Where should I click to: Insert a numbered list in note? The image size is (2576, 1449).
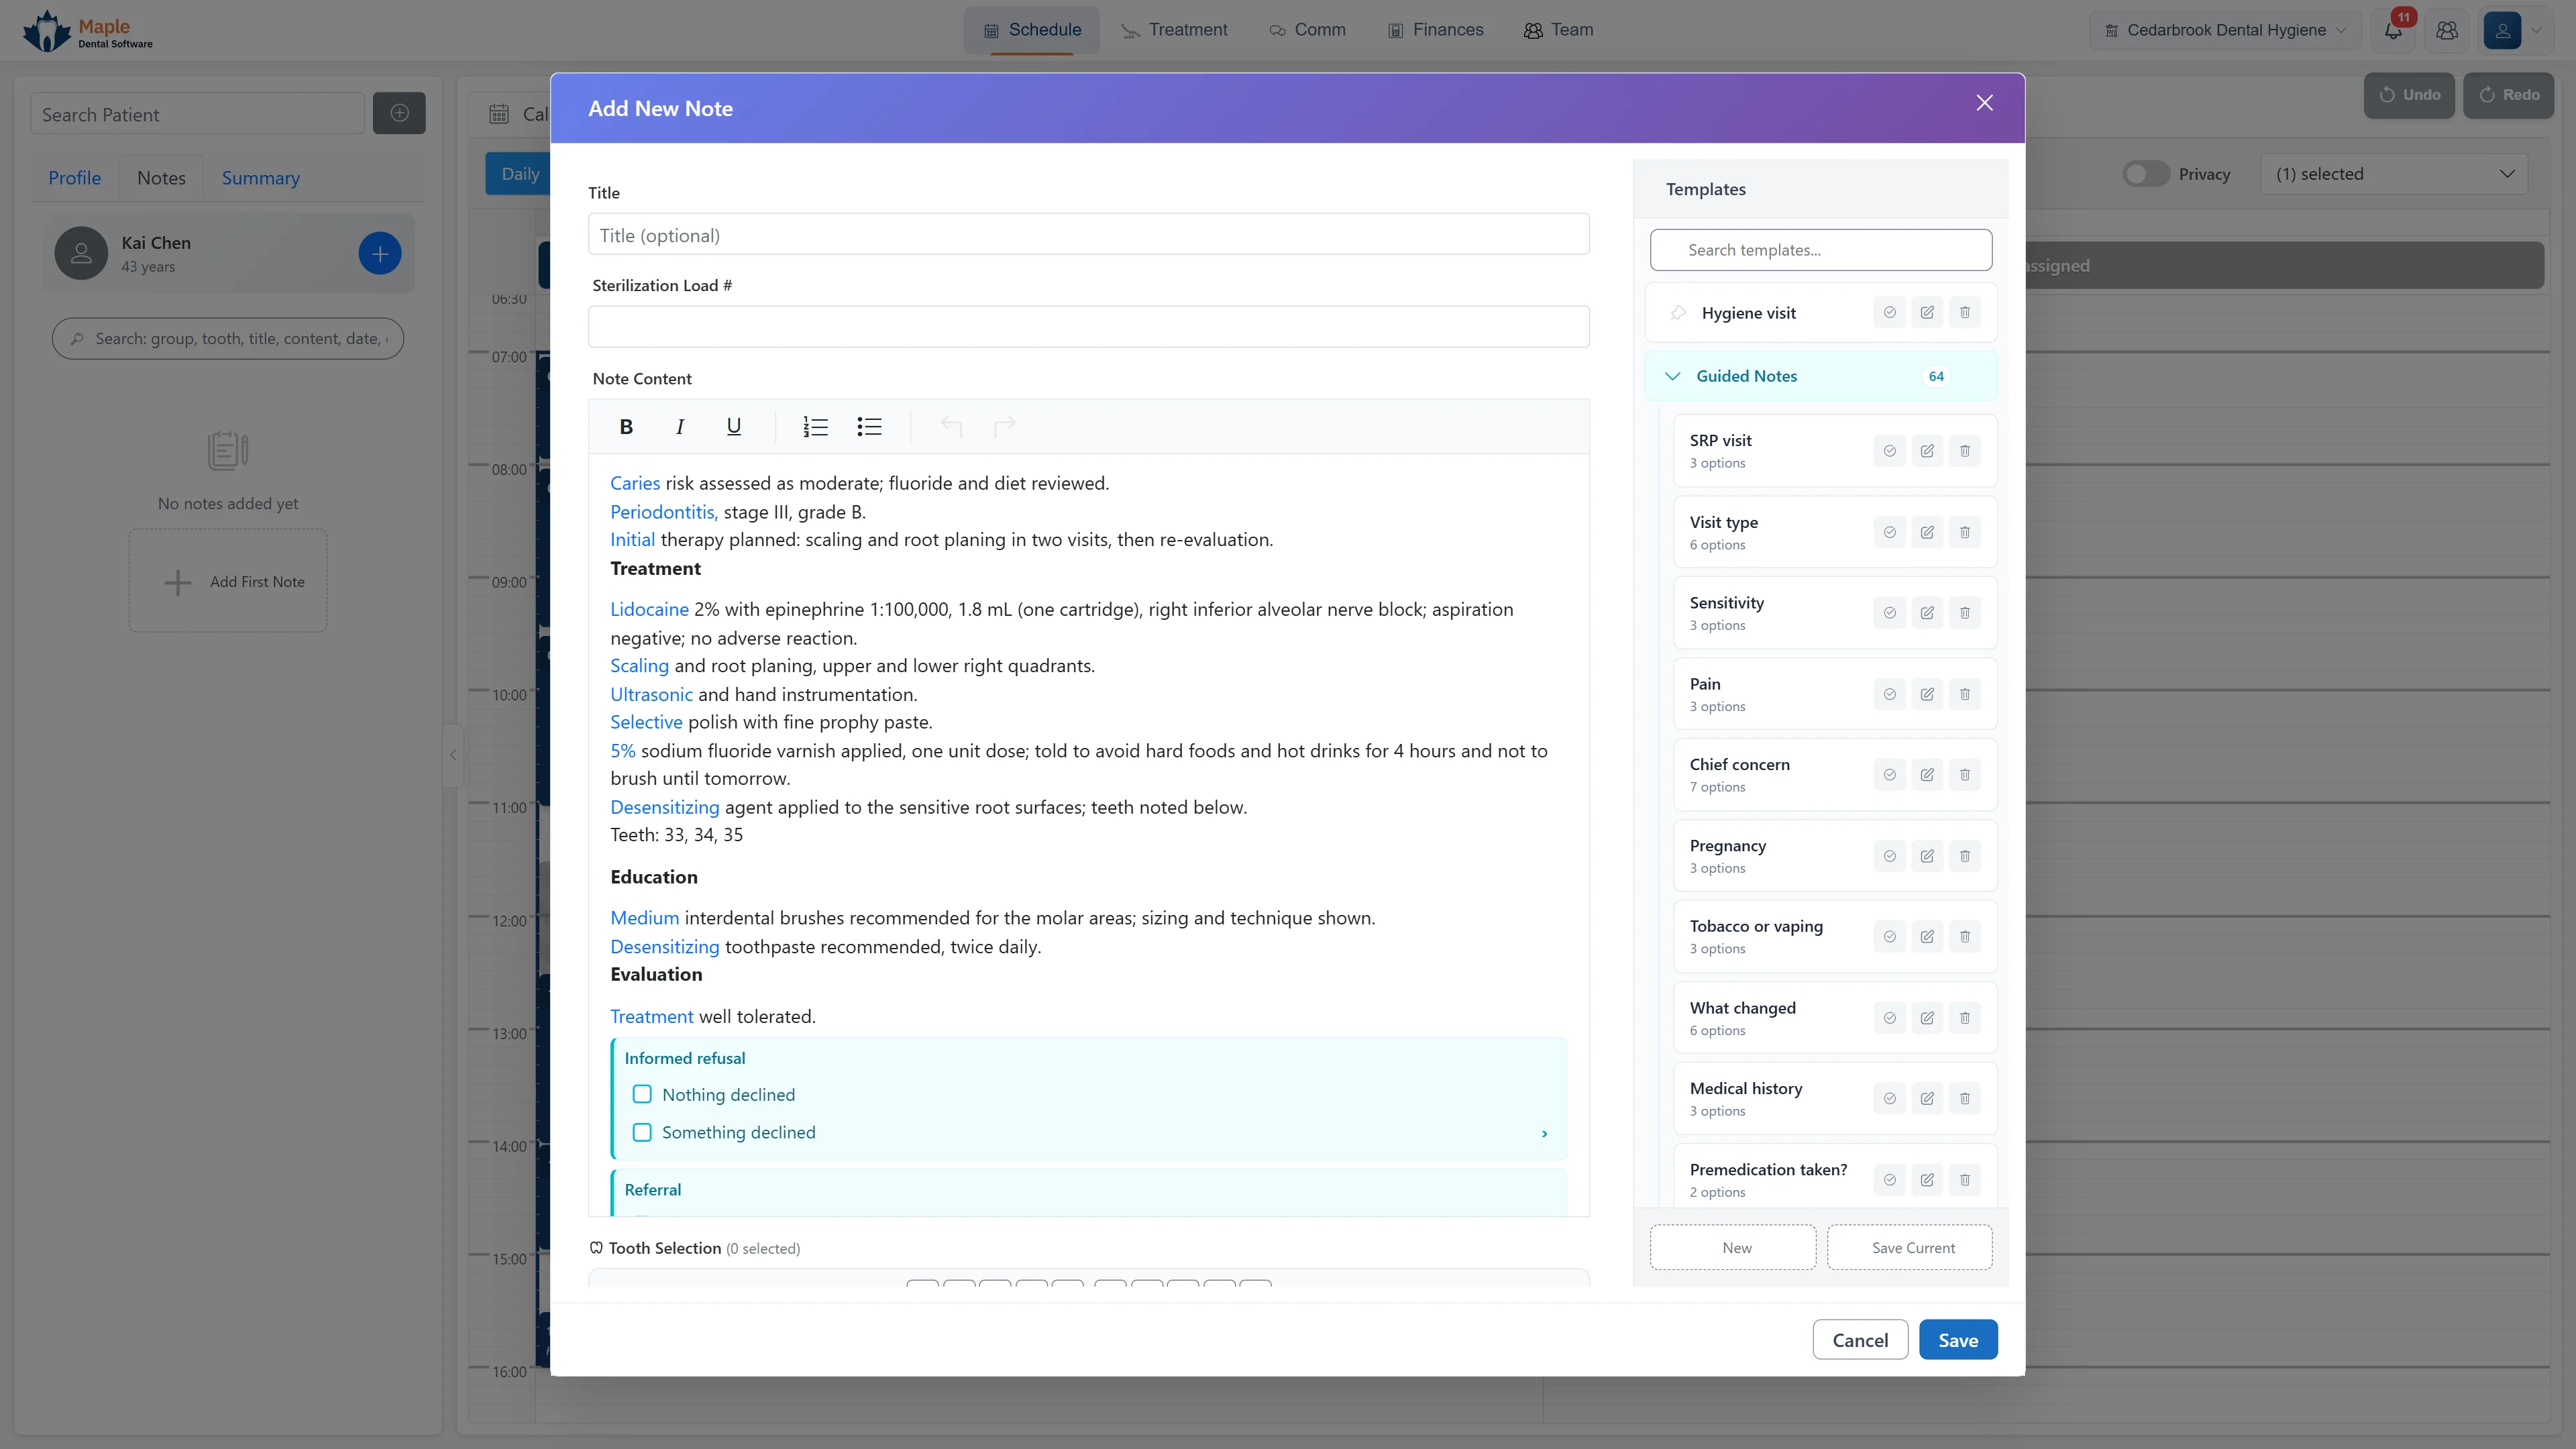[x=815, y=427]
